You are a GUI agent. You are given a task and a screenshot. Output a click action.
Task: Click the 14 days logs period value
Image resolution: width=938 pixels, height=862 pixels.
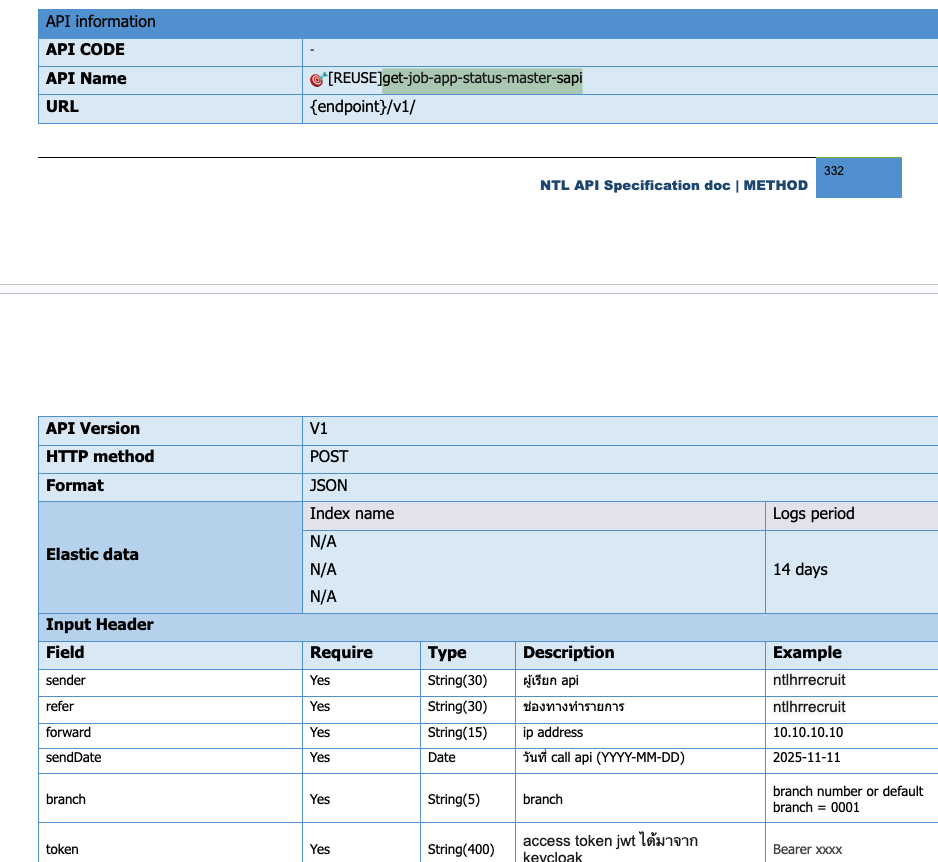[x=800, y=569]
